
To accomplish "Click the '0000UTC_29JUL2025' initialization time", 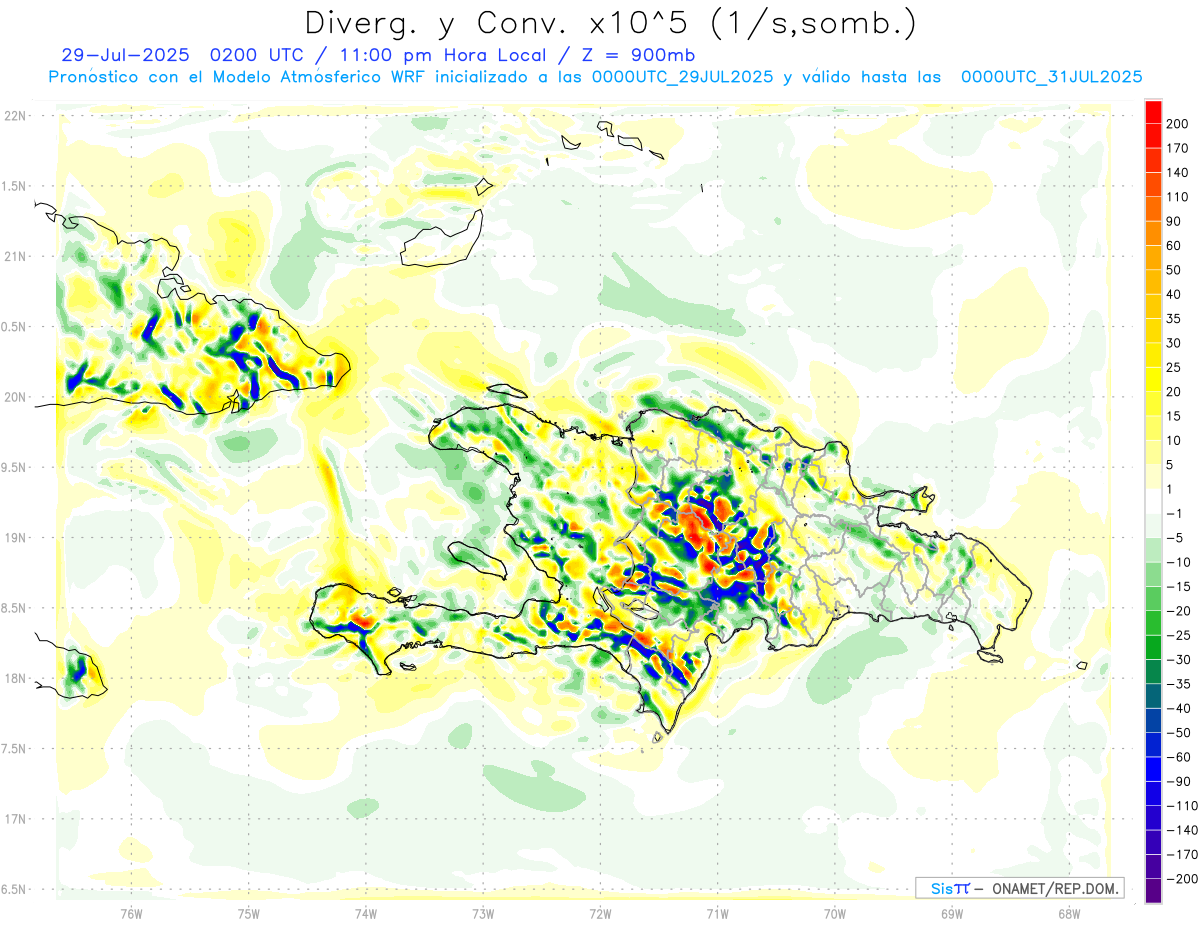I will [x=683, y=77].
